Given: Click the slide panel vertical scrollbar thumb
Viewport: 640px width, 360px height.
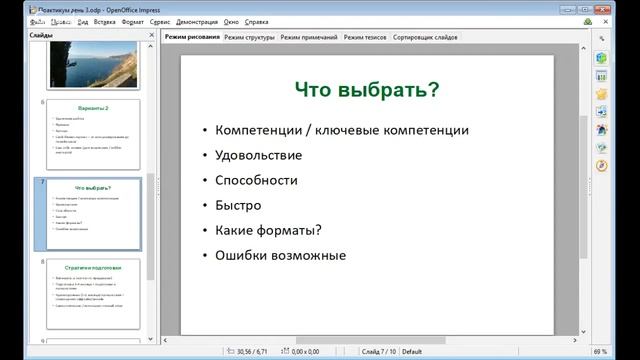Looking at the screenshot, I should (x=150, y=227).
